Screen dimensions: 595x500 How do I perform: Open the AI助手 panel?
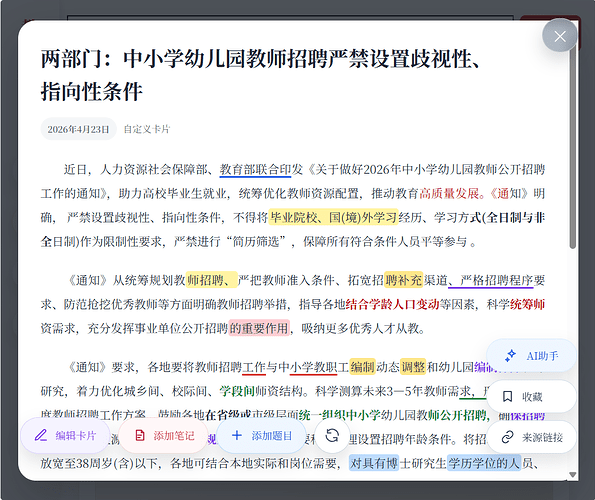pos(531,356)
